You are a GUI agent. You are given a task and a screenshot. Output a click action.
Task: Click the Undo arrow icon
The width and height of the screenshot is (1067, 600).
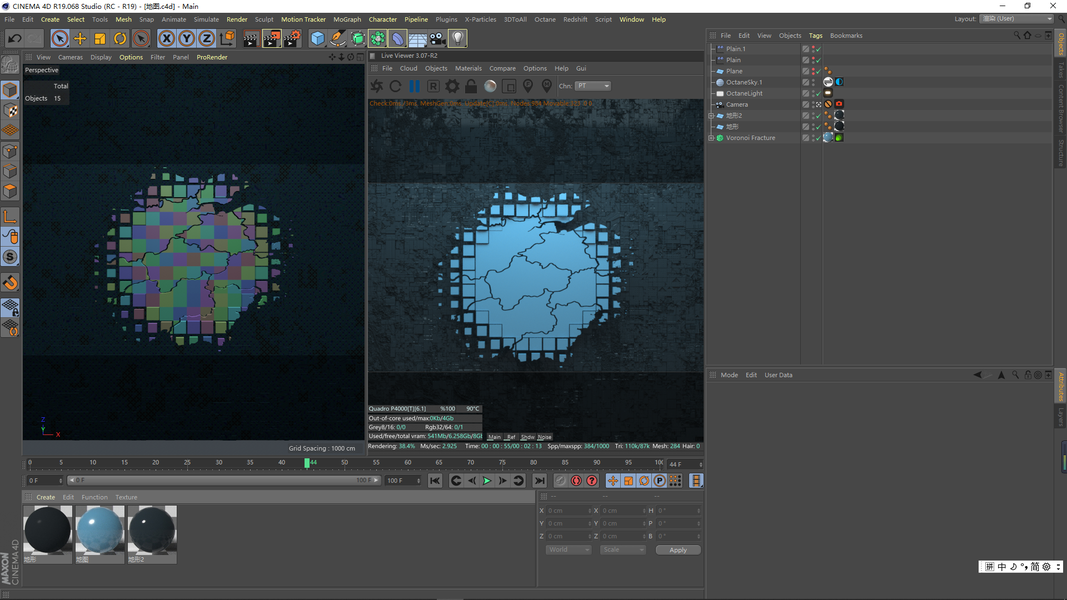tap(14, 39)
